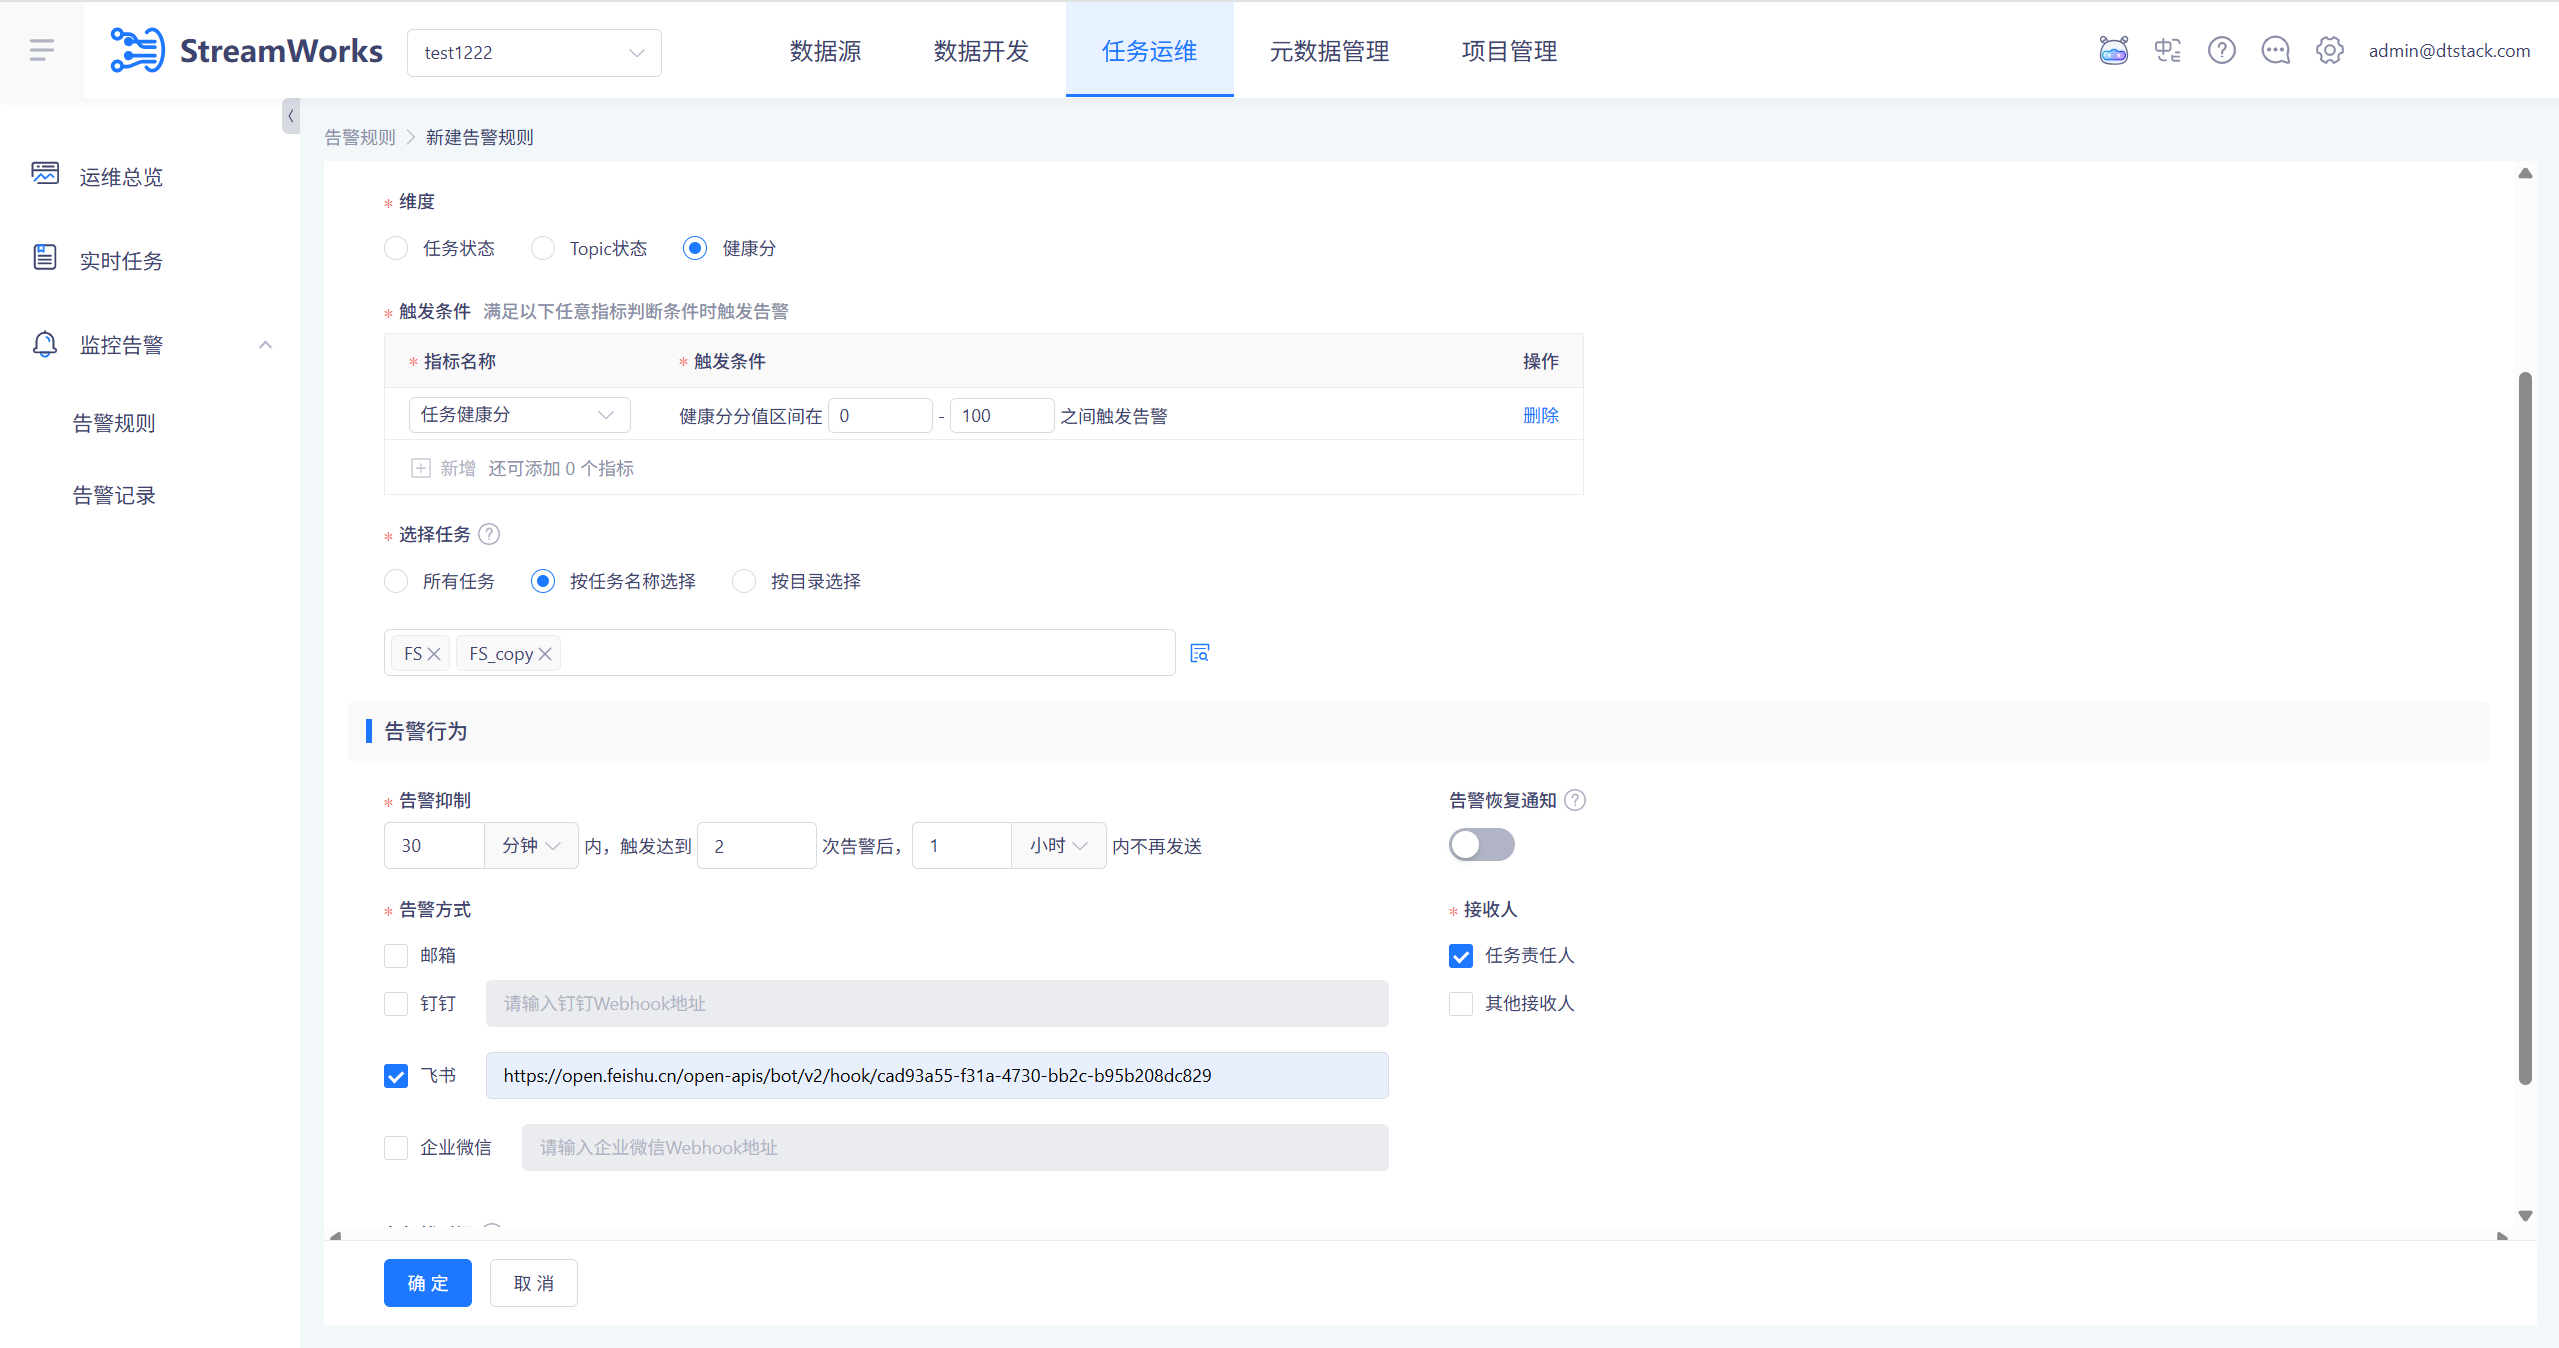Viewport: 2559px width, 1348px height.
Task: Open the 小时 time unit dropdown
Action: click(x=1059, y=846)
